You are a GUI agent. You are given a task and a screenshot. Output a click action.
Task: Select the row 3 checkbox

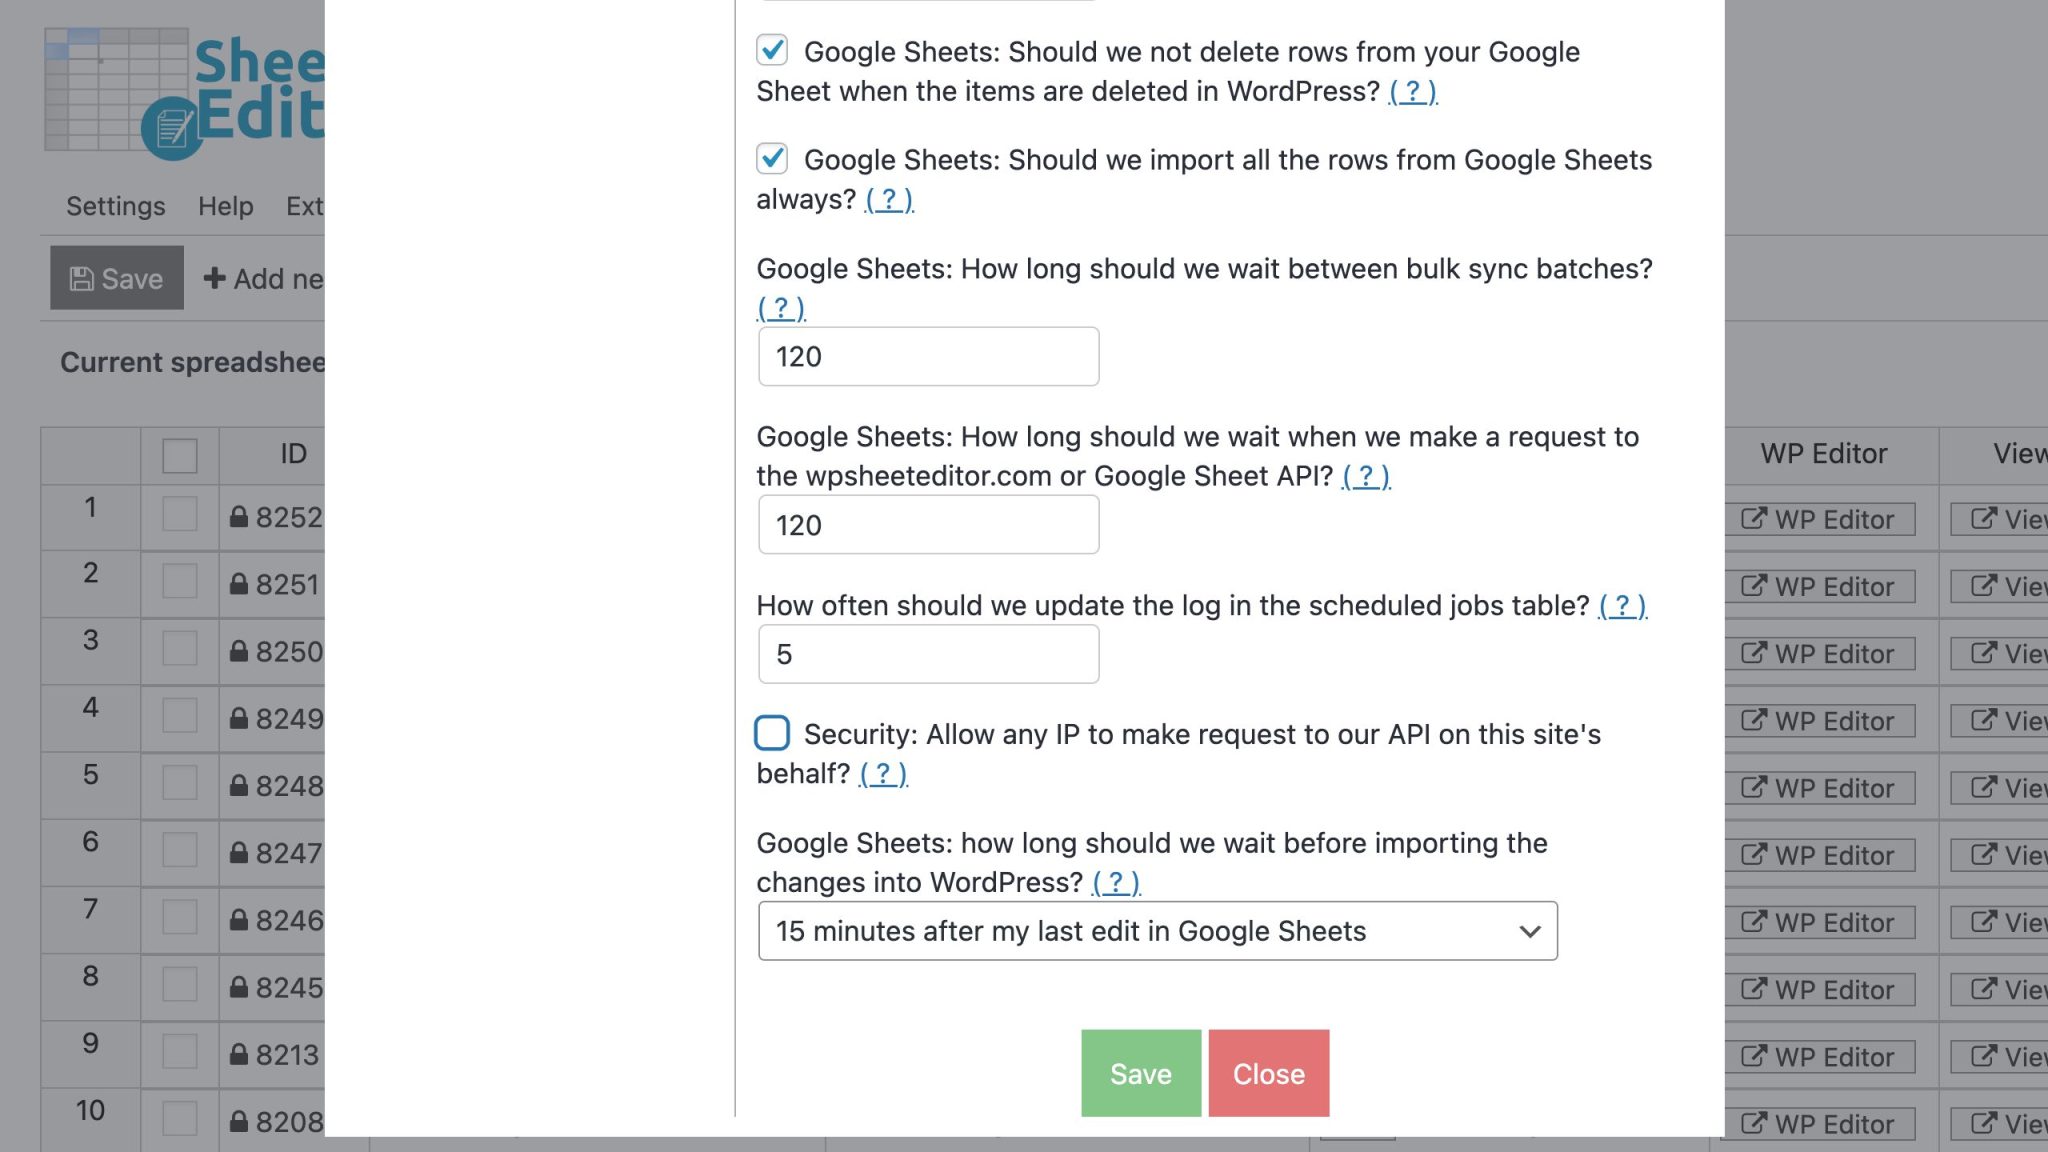[x=179, y=649]
